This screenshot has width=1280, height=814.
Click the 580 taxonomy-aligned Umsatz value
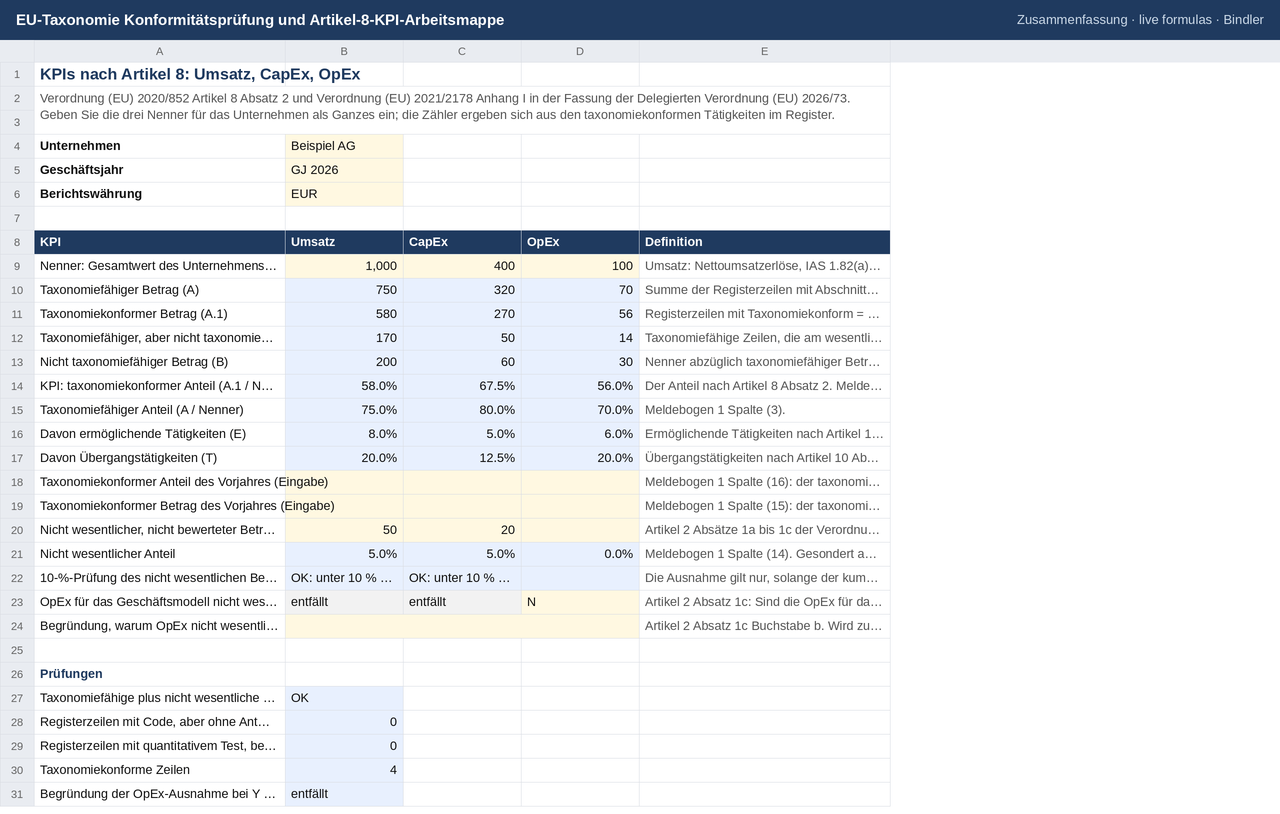pyautogui.click(x=344, y=314)
